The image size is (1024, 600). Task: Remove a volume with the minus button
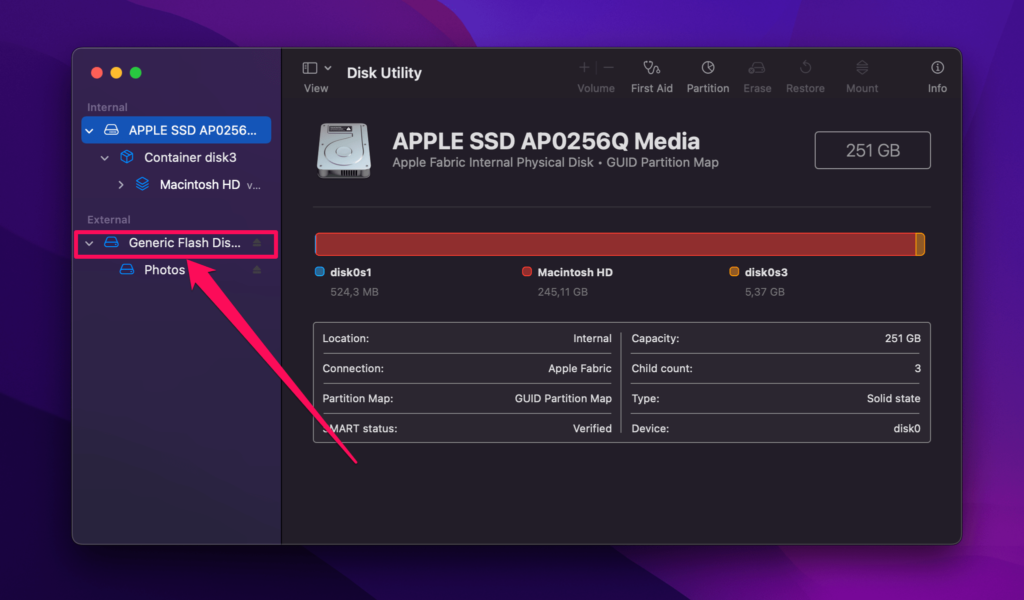[609, 67]
